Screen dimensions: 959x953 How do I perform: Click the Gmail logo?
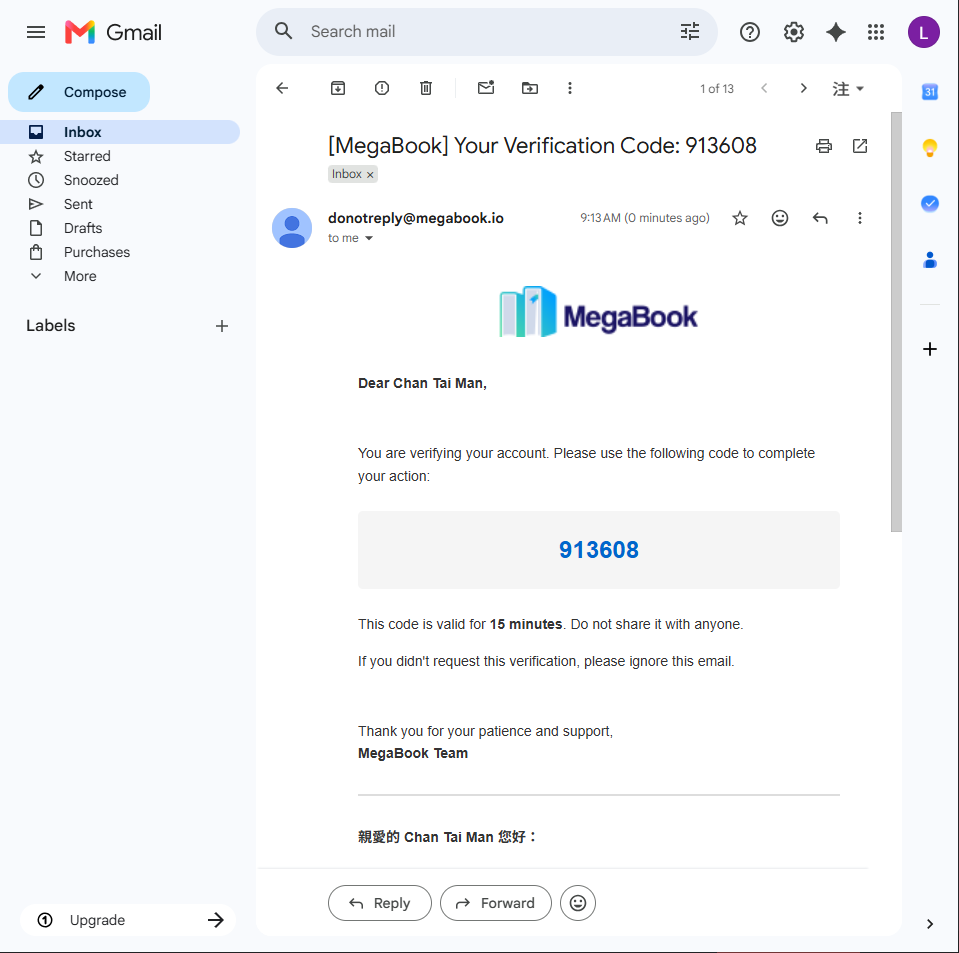pyautogui.click(x=113, y=32)
